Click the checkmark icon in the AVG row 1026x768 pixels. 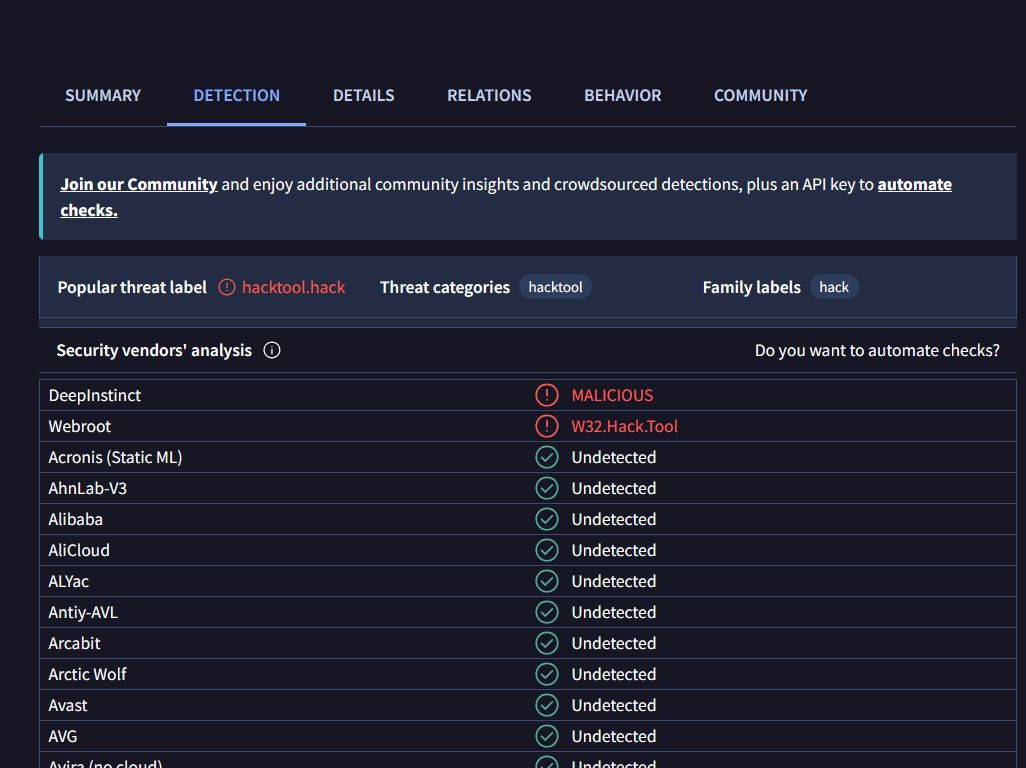click(x=546, y=736)
